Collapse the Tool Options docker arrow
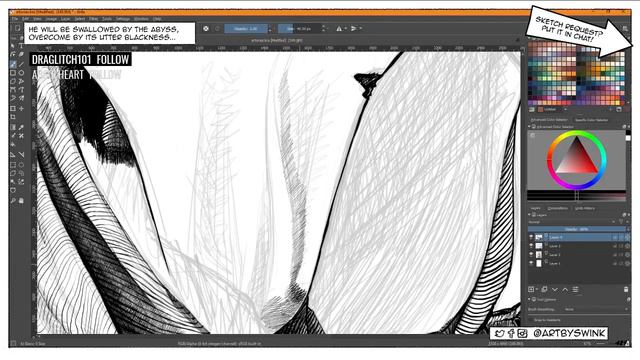Image resolution: width=640 pixels, height=360 pixels. pyautogui.click(x=530, y=300)
